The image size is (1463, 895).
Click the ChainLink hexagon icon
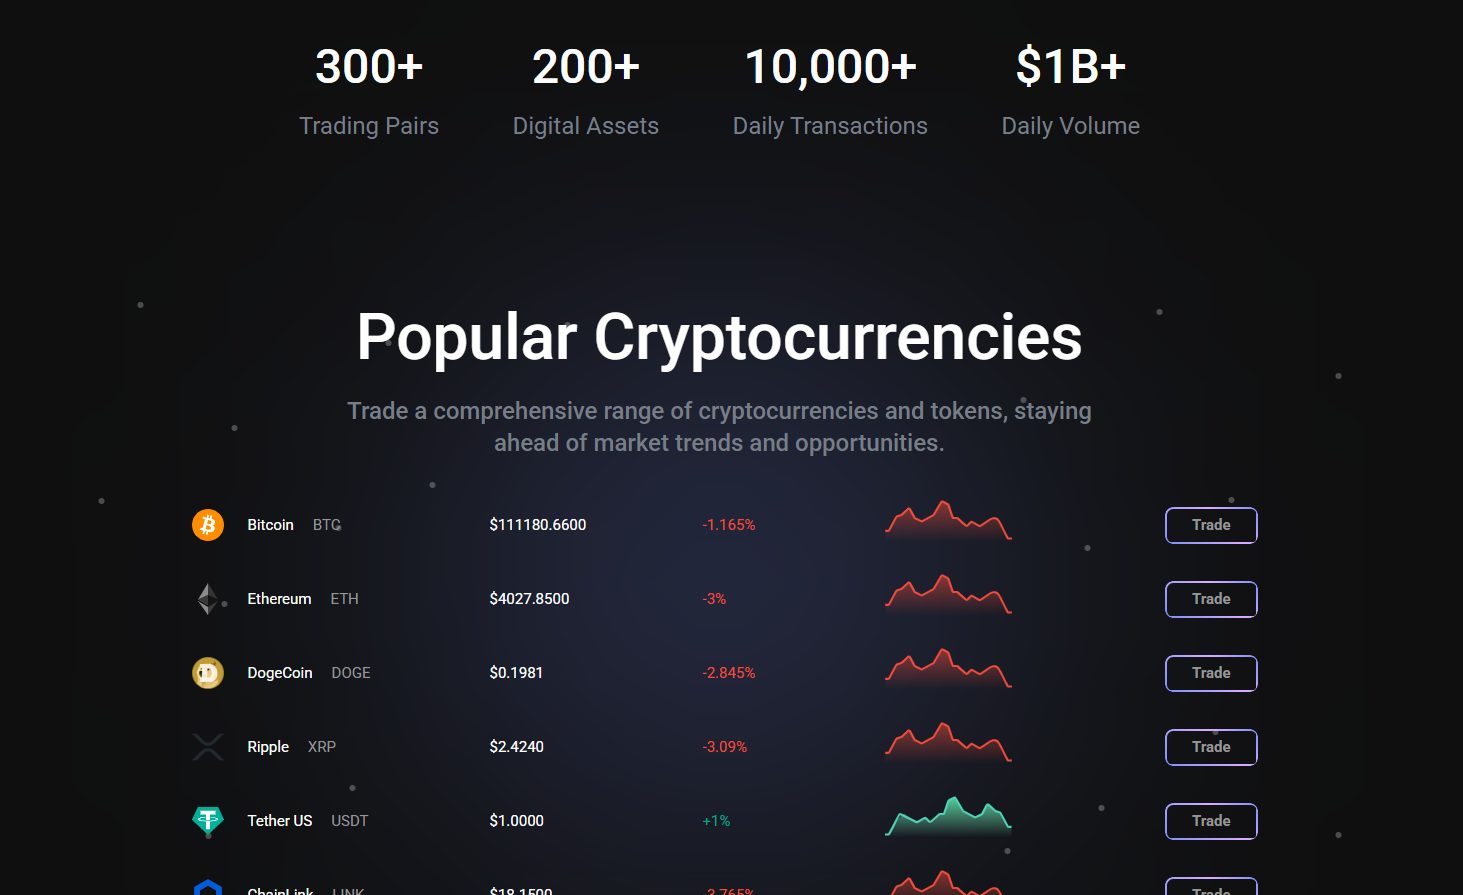click(x=208, y=888)
